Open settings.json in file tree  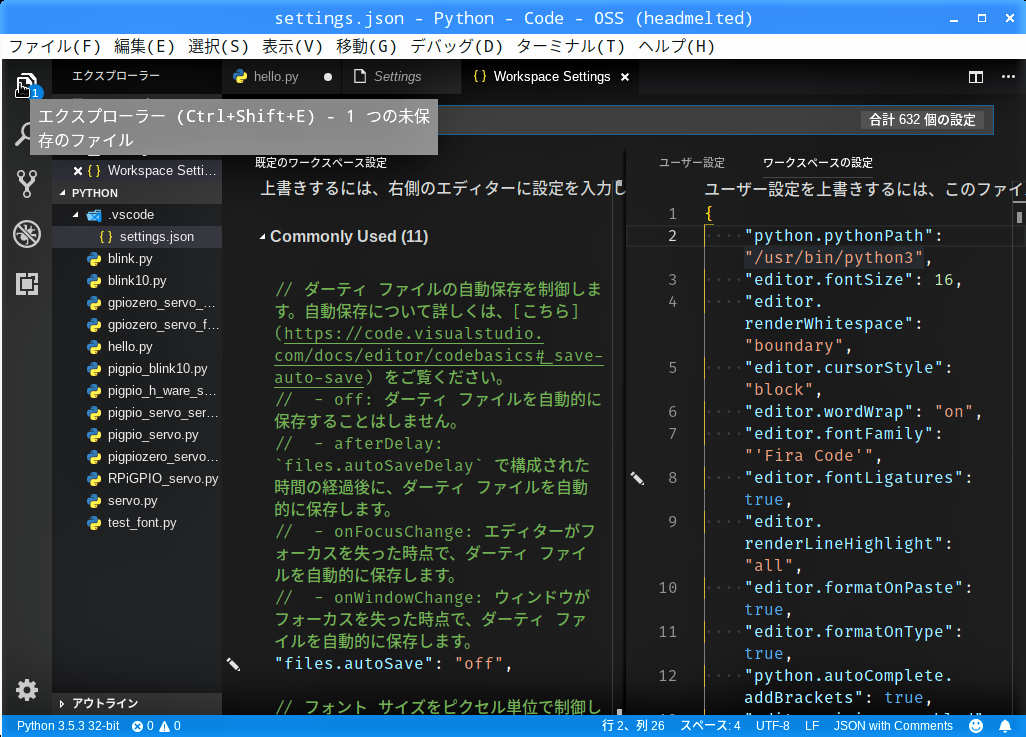(x=137, y=236)
